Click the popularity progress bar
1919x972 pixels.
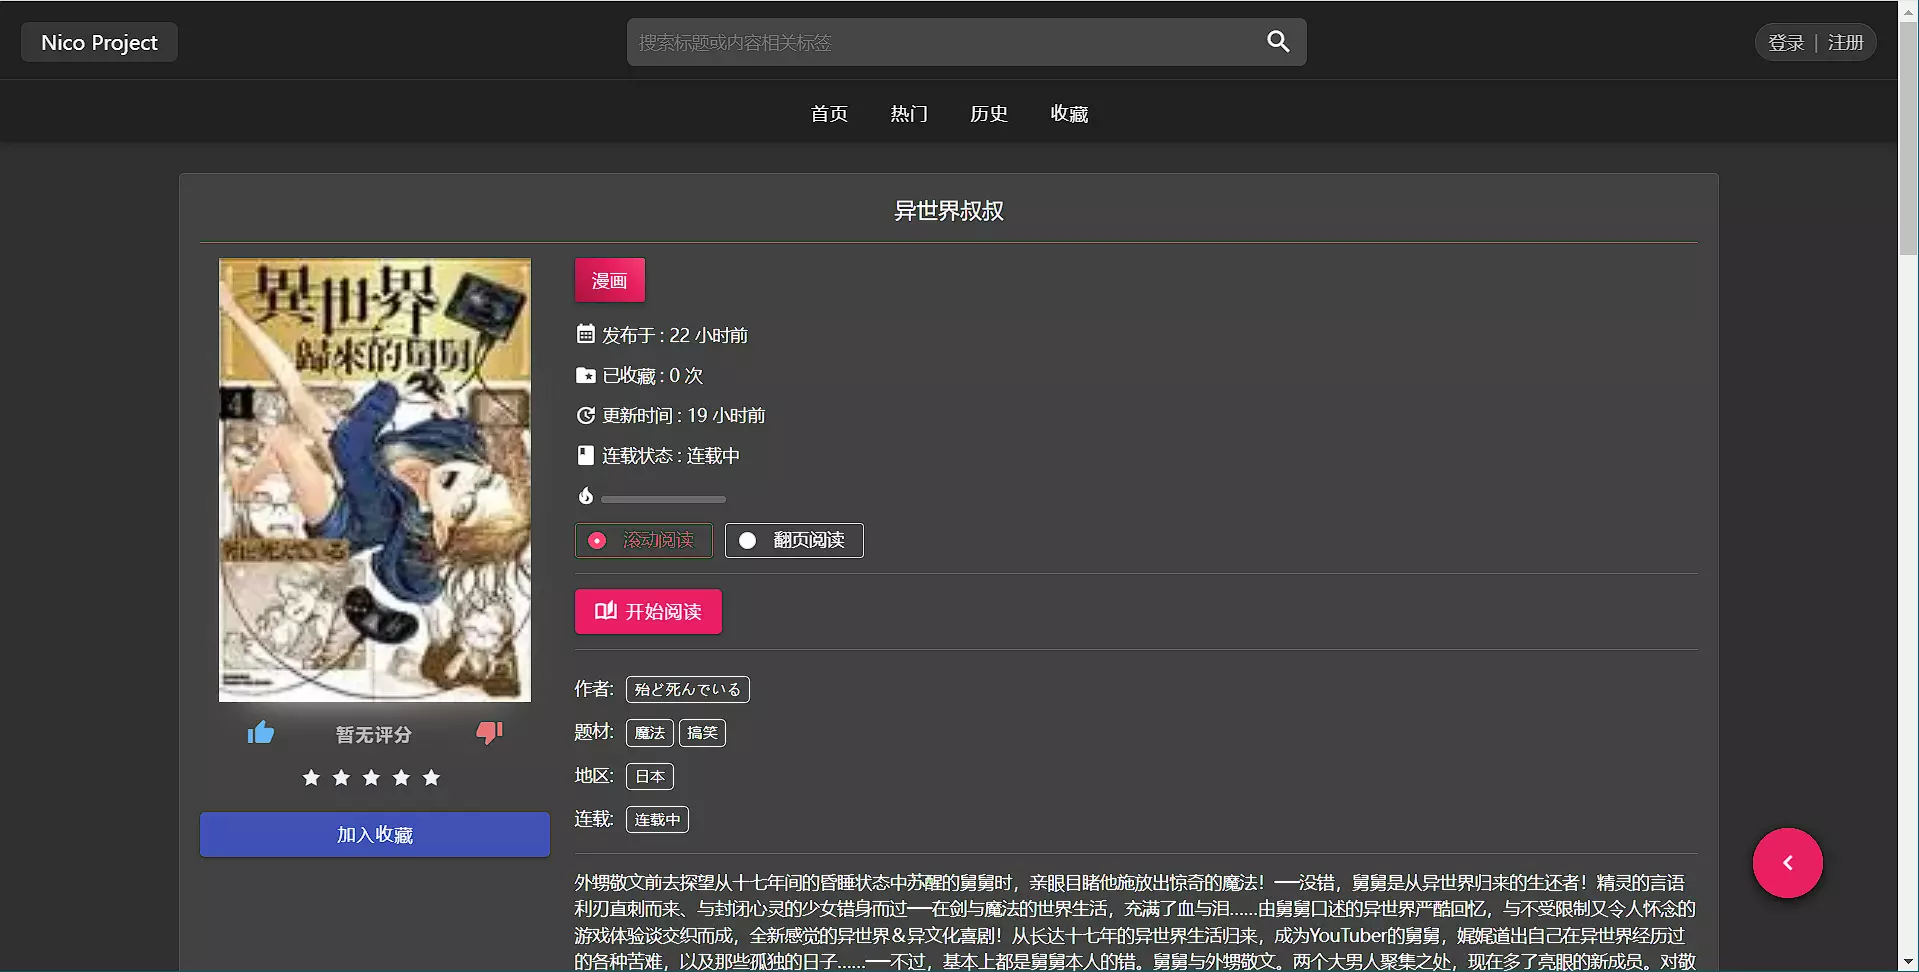point(663,499)
